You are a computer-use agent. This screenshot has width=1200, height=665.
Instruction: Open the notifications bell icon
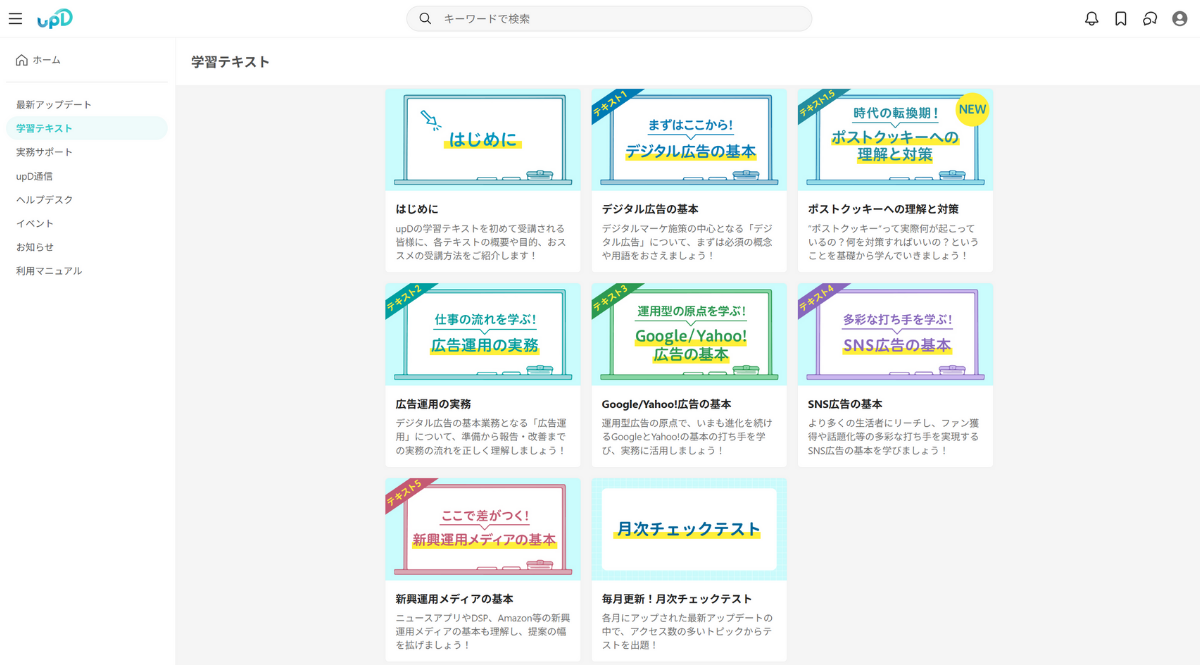pyautogui.click(x=1092, y=19)
